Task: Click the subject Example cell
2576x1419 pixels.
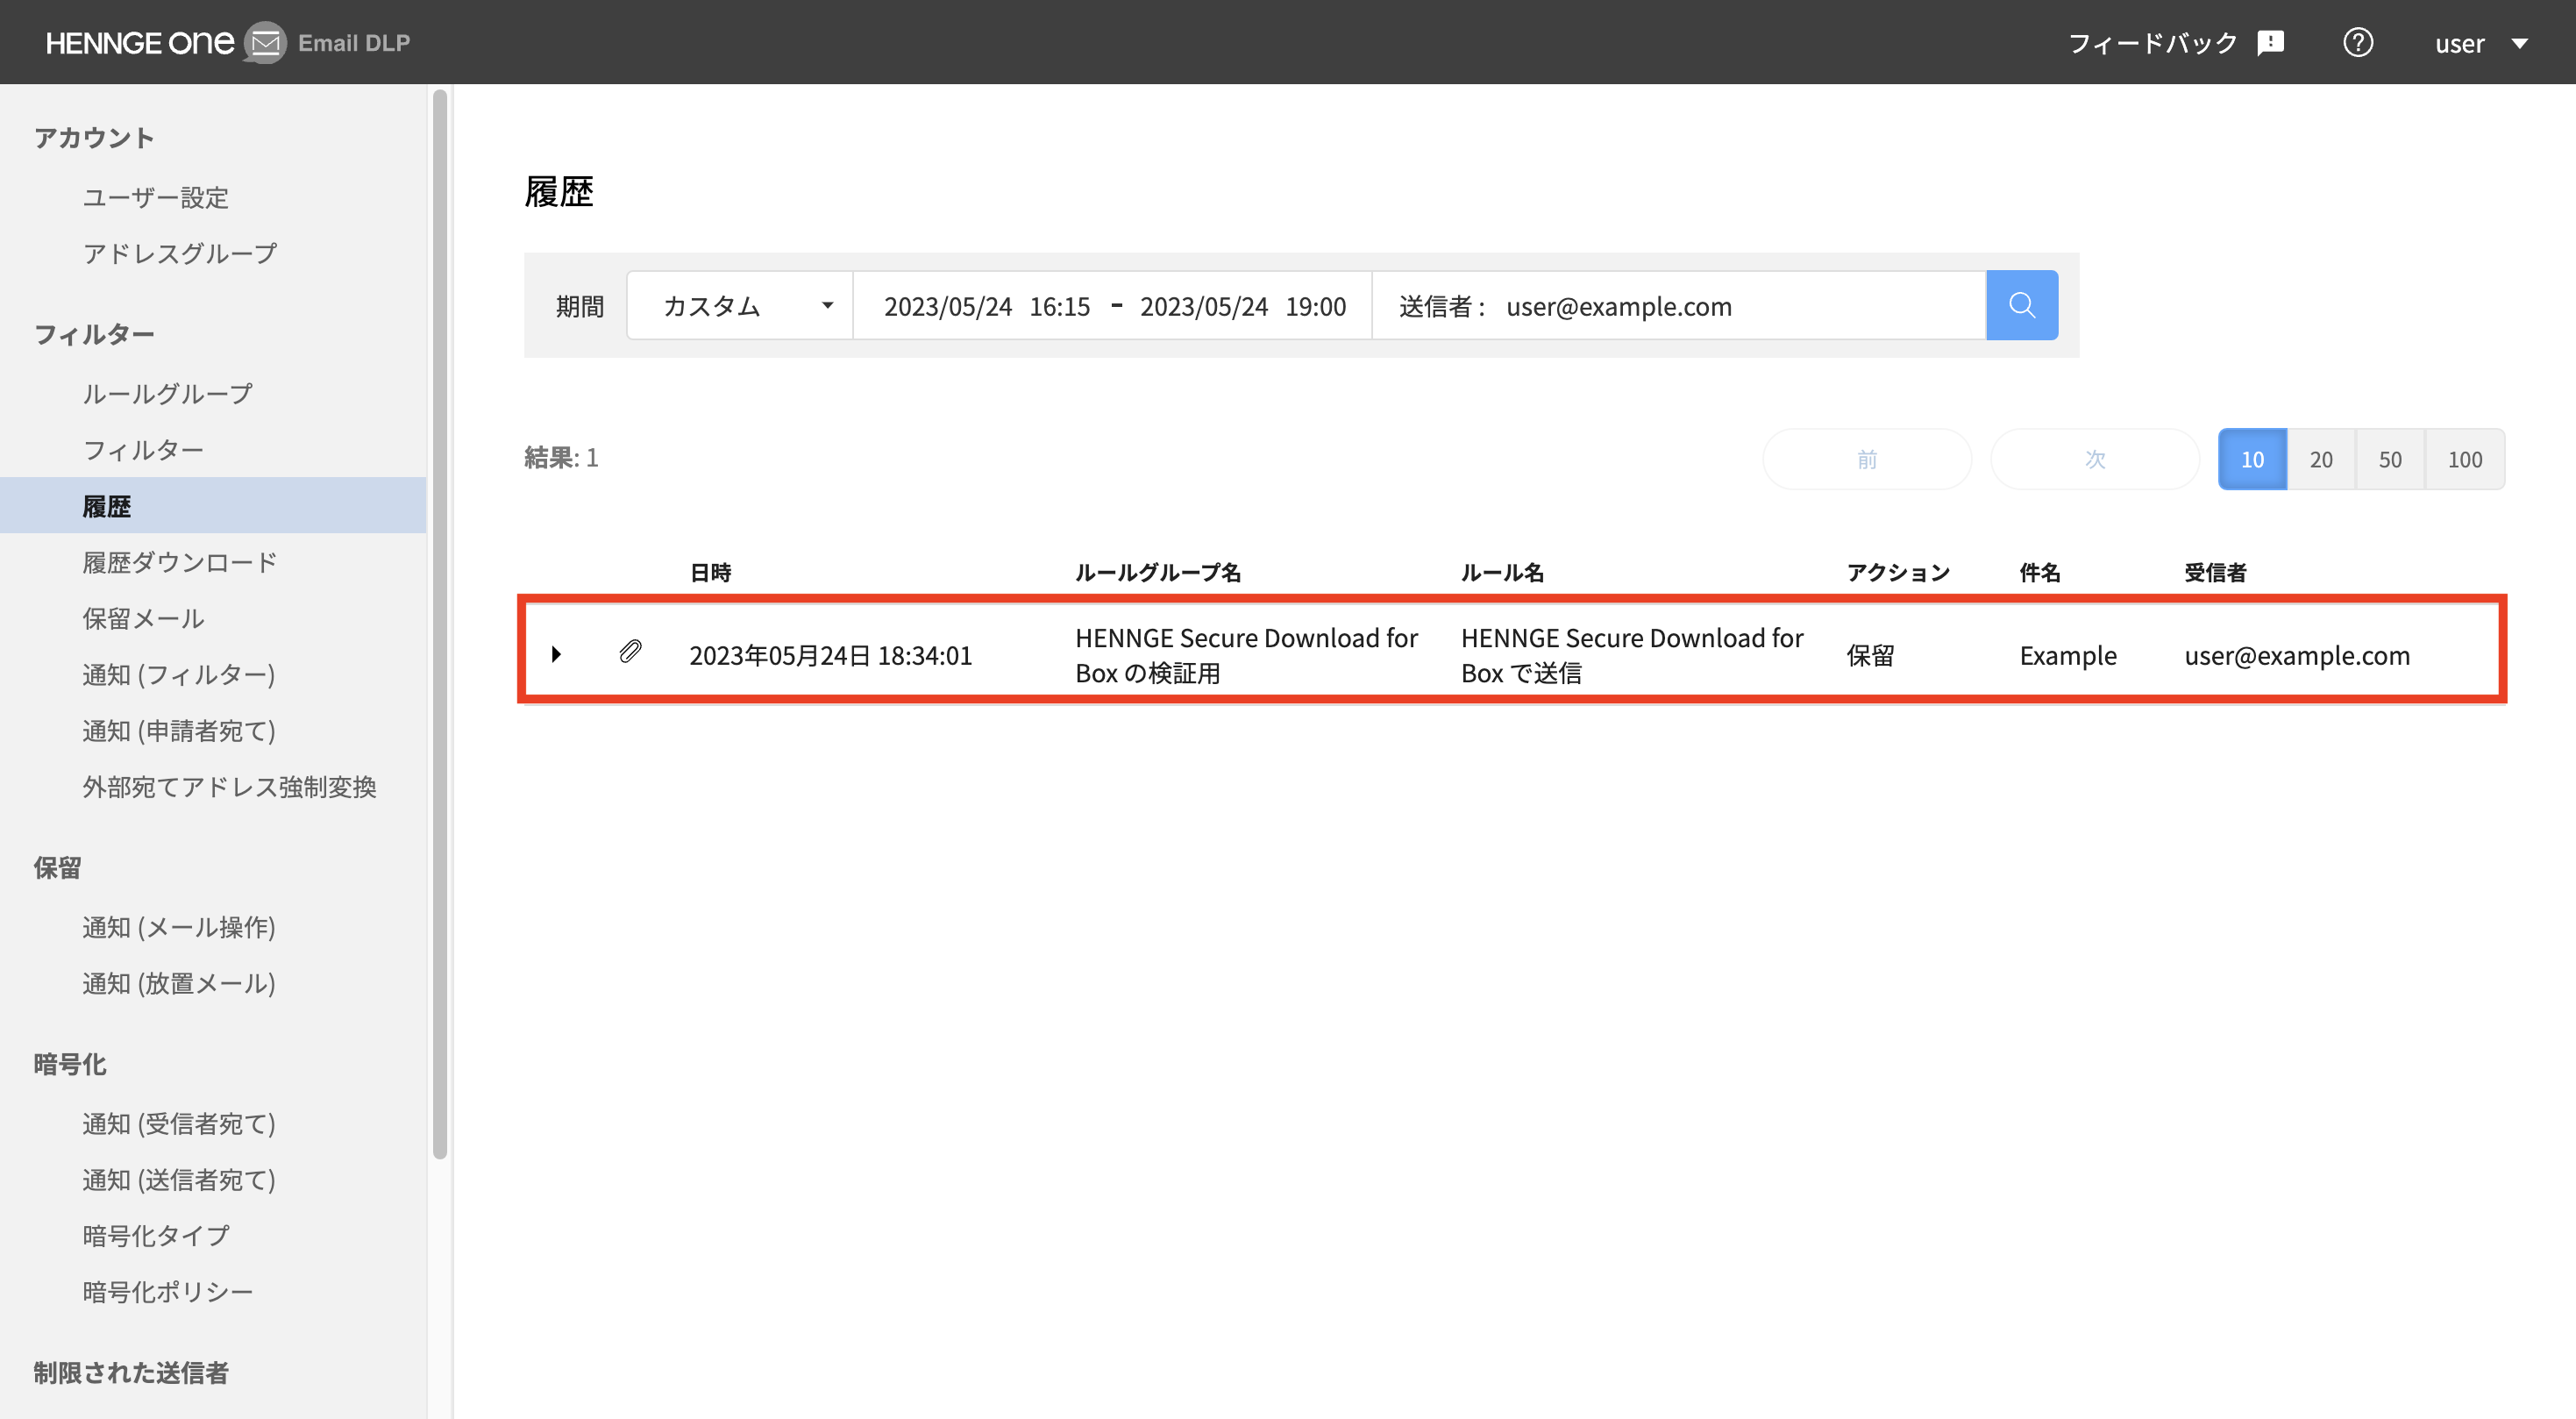Action: pyautogui.click(x=2068, y=655)
